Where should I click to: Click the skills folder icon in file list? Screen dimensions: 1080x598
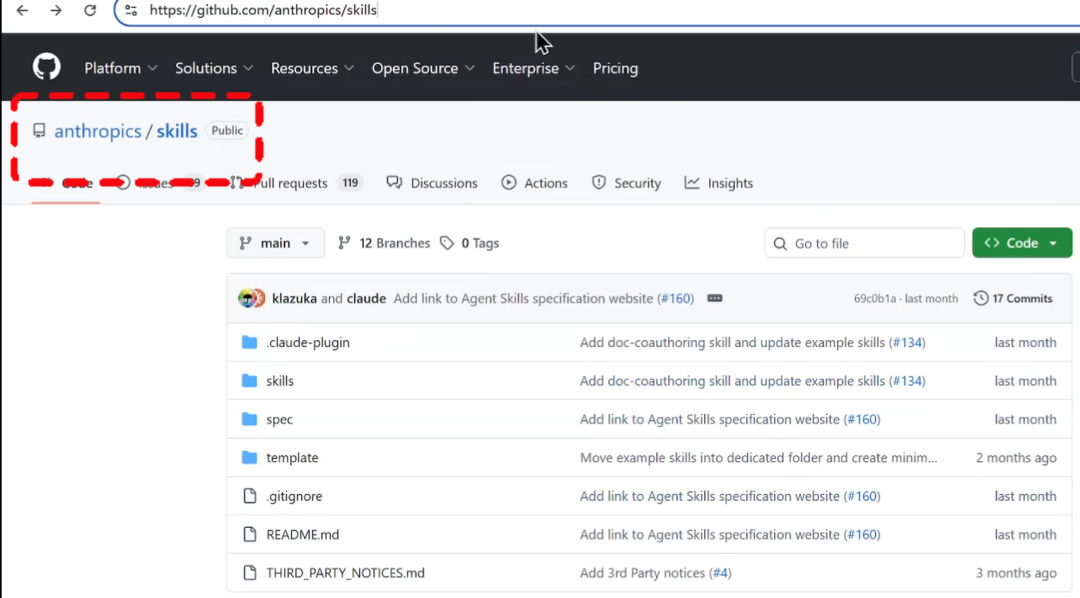pyautogui.click(x=249, y=381)
